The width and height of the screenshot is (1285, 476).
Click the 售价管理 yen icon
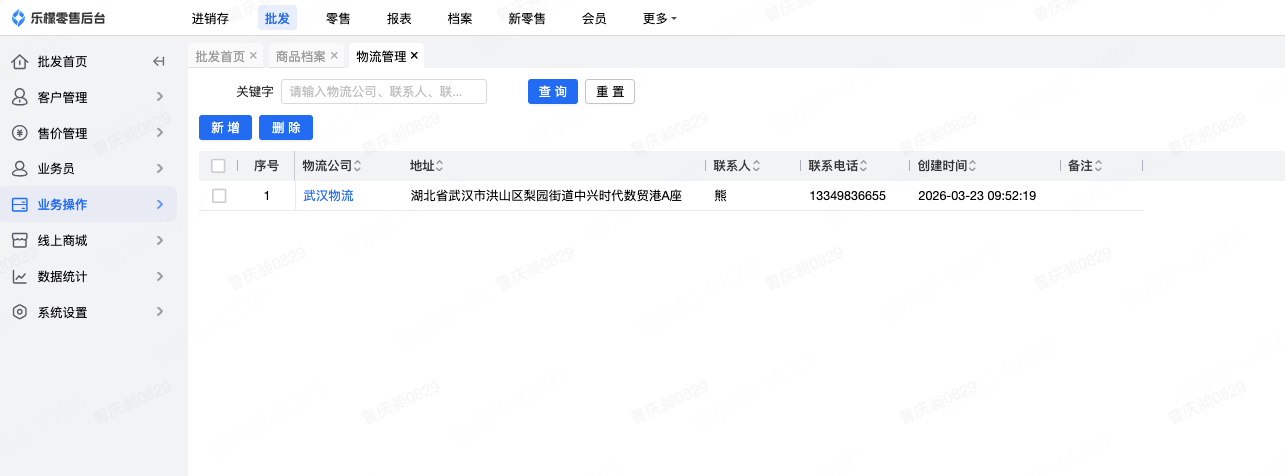[x=19, y=133]
